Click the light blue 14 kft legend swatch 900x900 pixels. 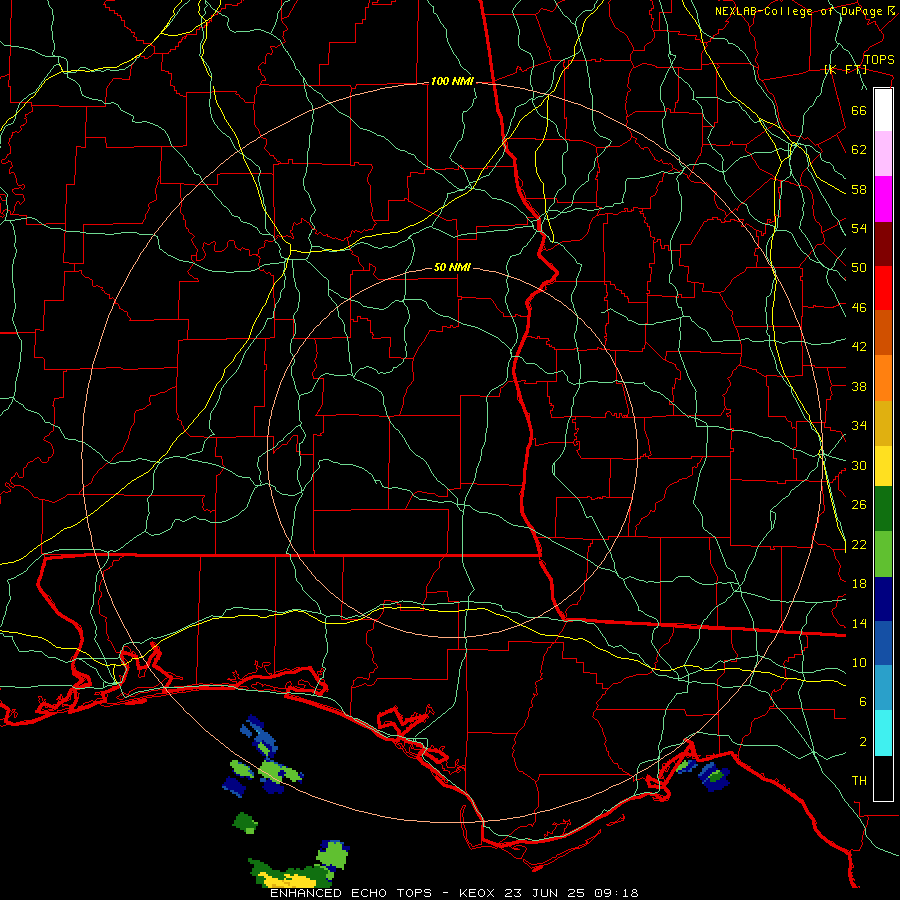click(883, 687)
